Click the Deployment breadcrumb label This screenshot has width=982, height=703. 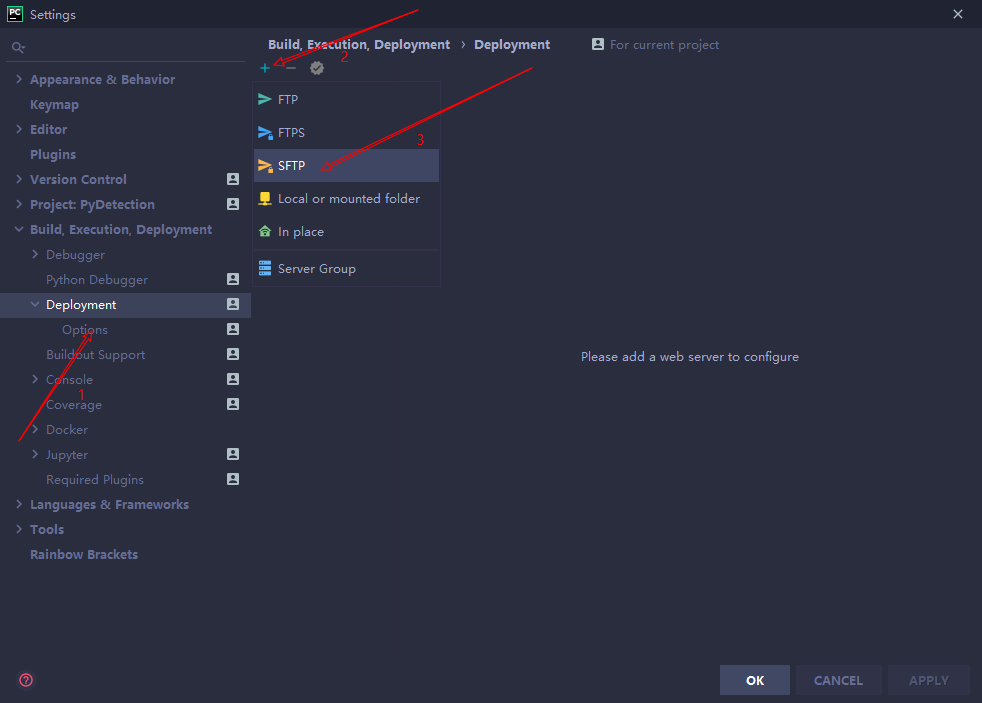click(x=512, y=44)
